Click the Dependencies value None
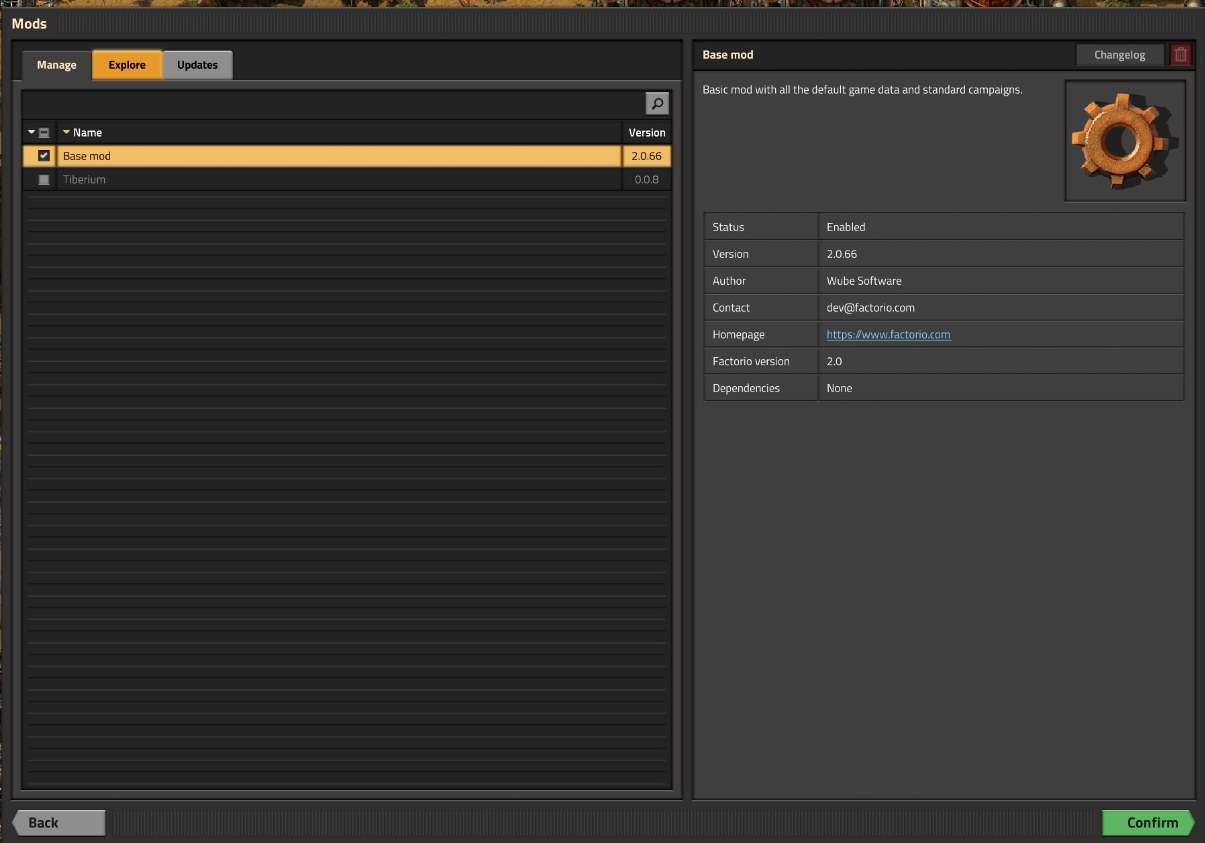Image resolution: width=1205 pixels, height=843 pixels. click(x=839, y=388)
